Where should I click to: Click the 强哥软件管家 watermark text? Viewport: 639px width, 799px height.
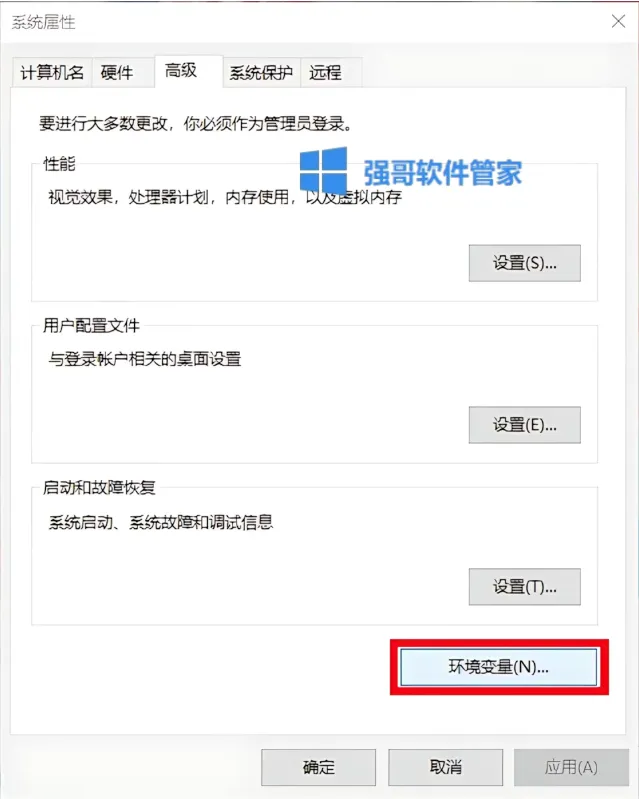click(x=442, y=172)
